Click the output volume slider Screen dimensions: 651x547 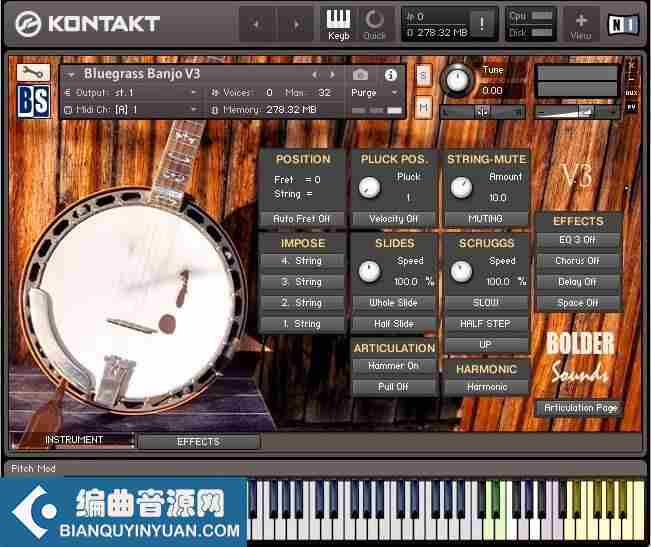click(x=577, y=112)
